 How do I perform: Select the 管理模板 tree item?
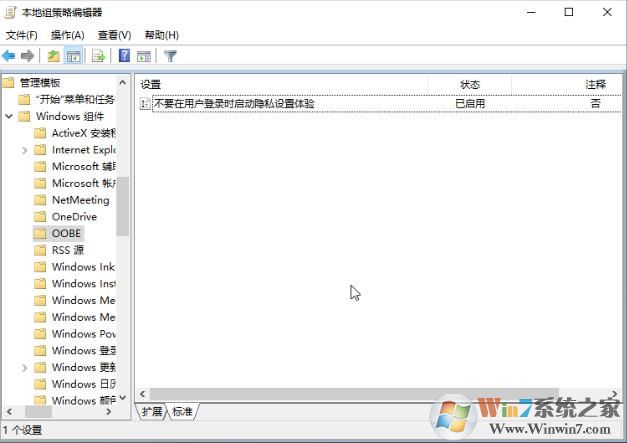40,83
